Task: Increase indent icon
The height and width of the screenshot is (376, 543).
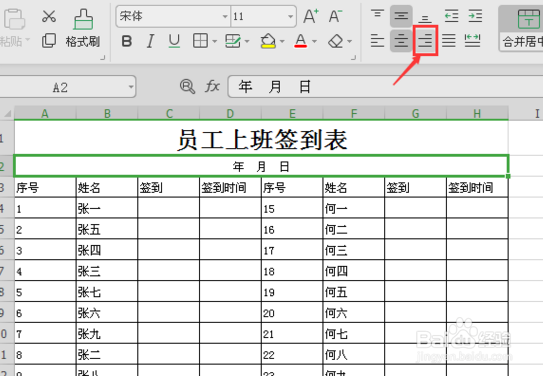Action: click(x=475, y=16)
